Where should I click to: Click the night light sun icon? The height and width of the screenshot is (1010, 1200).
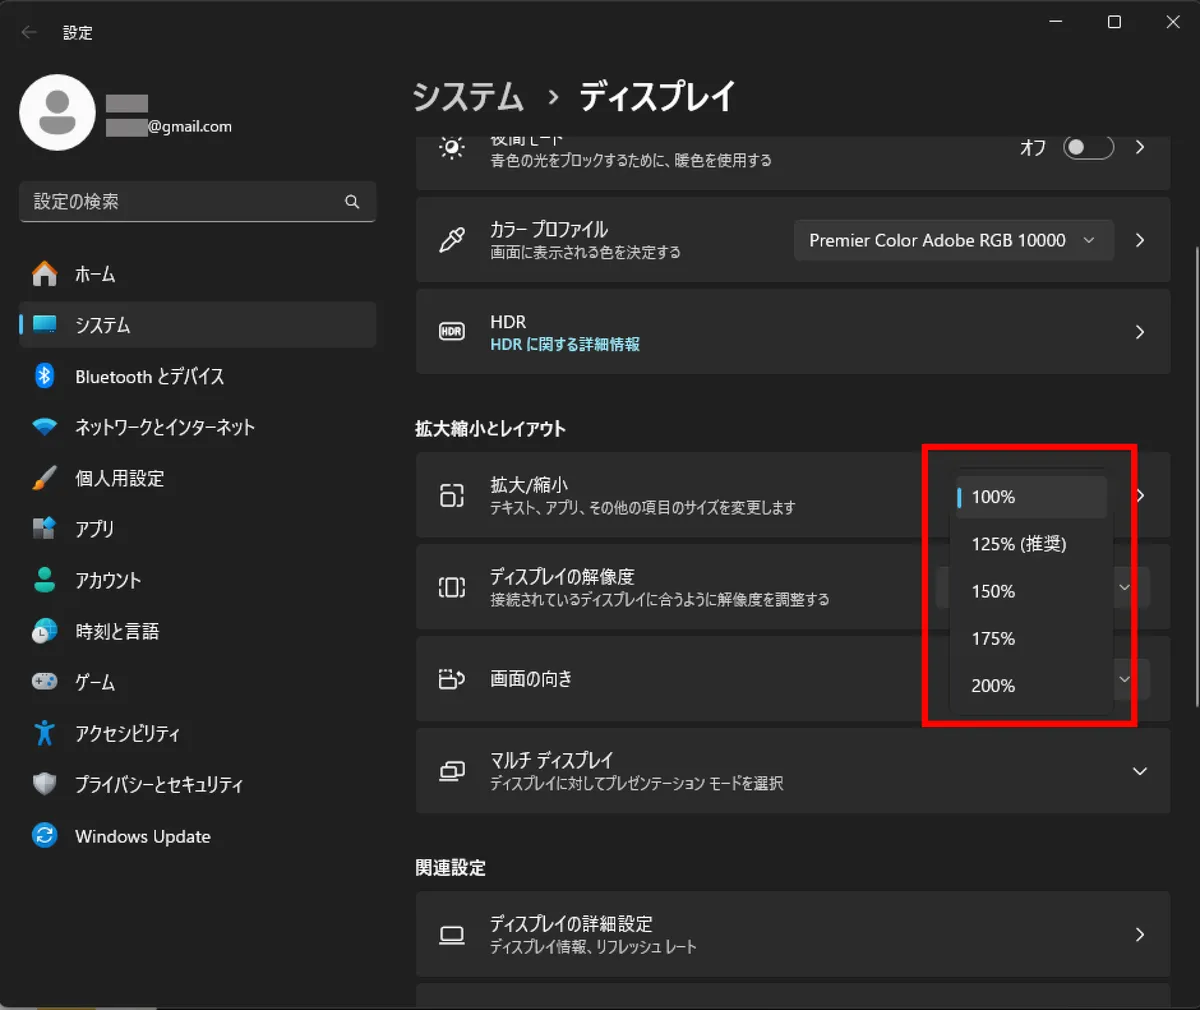452,148
